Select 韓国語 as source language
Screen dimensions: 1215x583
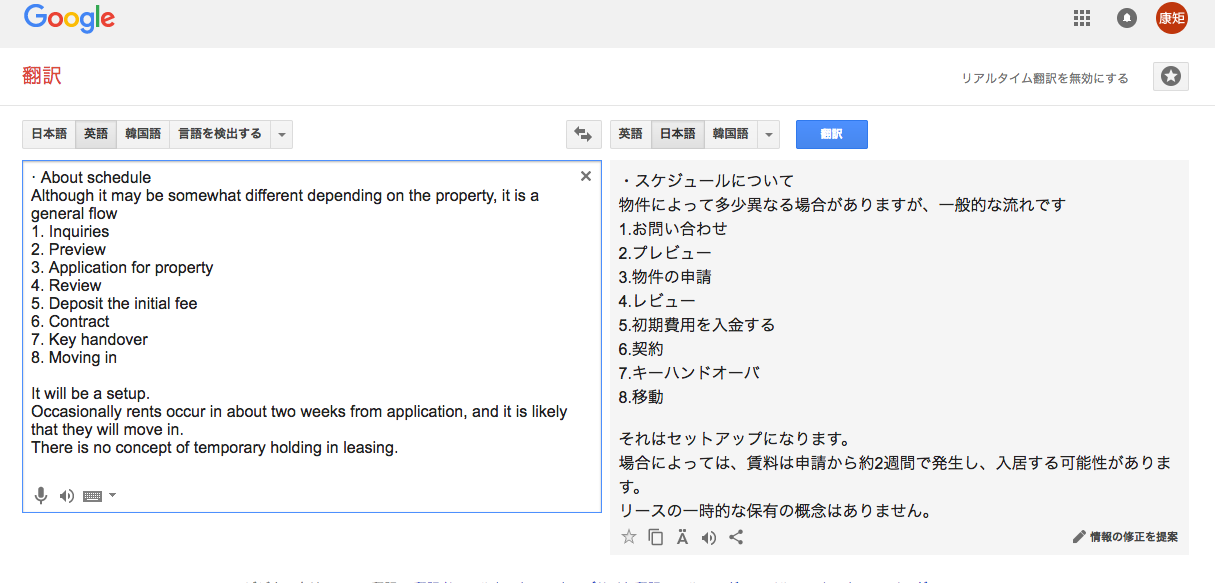[143, 134]
